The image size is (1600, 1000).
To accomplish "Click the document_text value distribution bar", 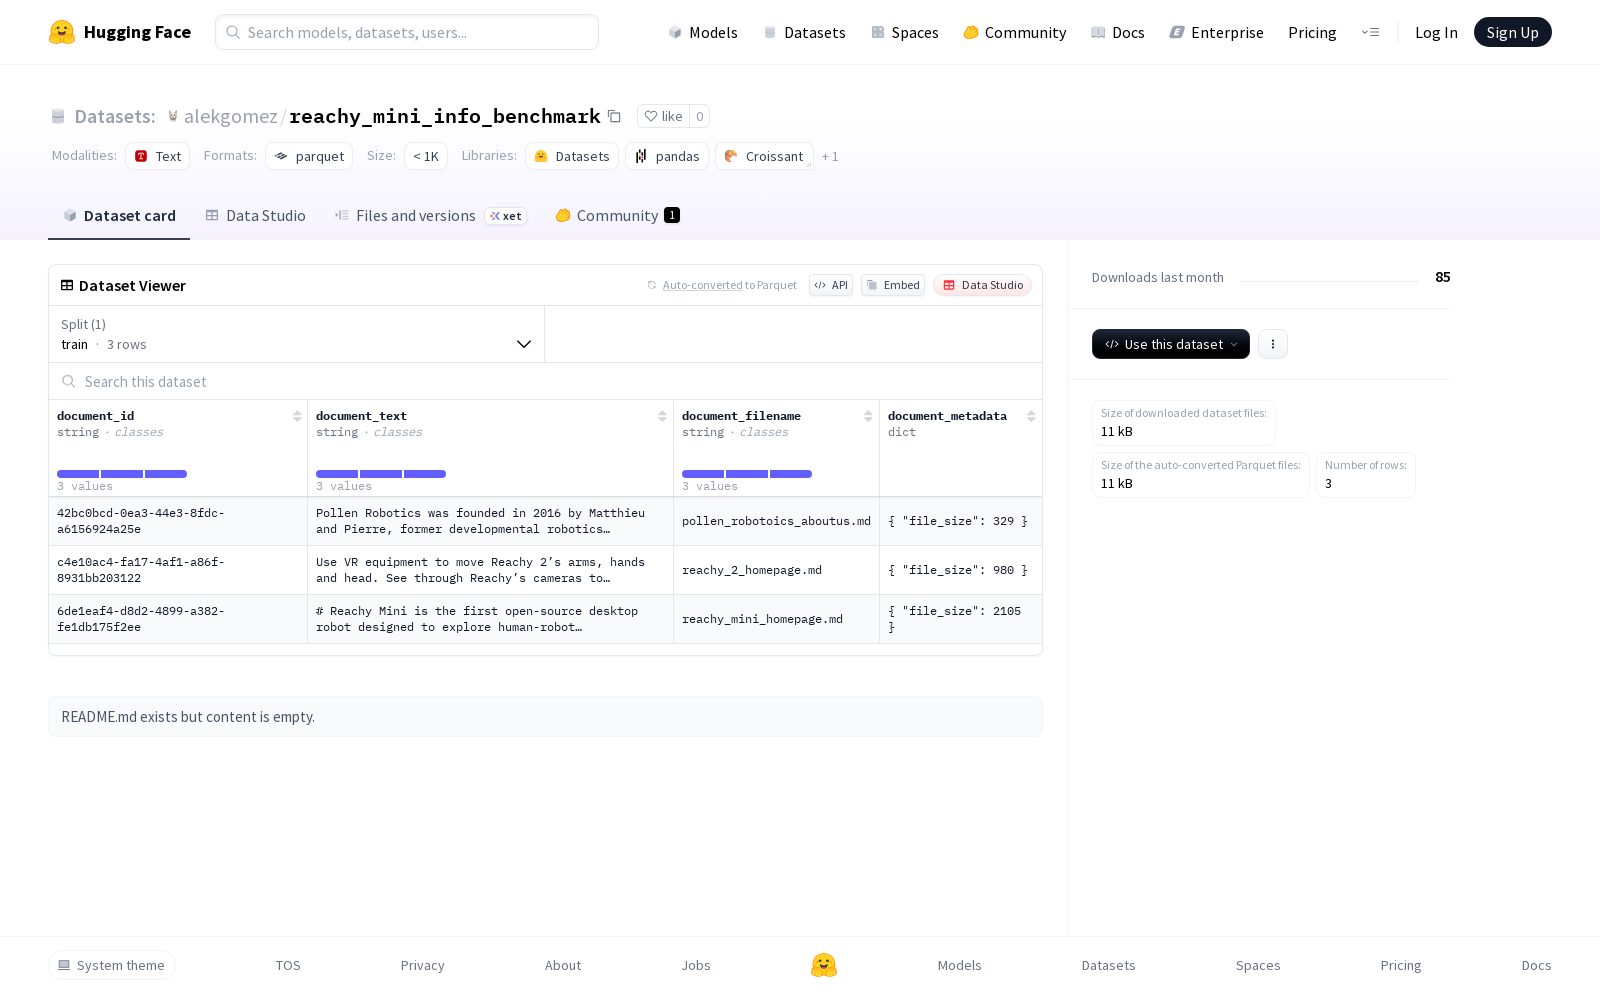I will 381,474.
